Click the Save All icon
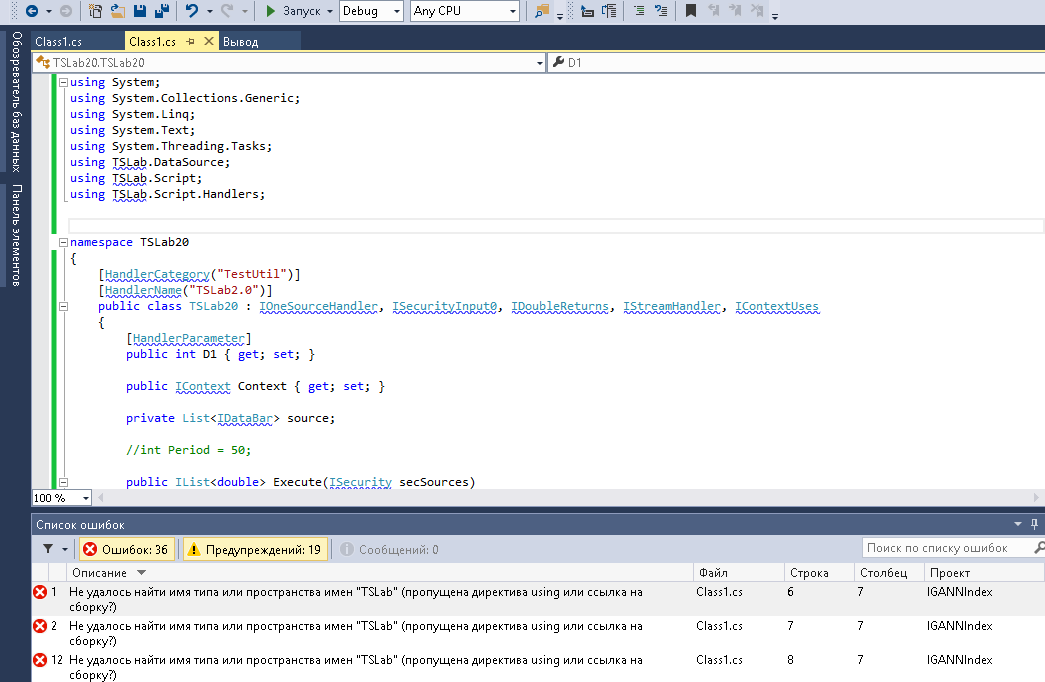 160,11
